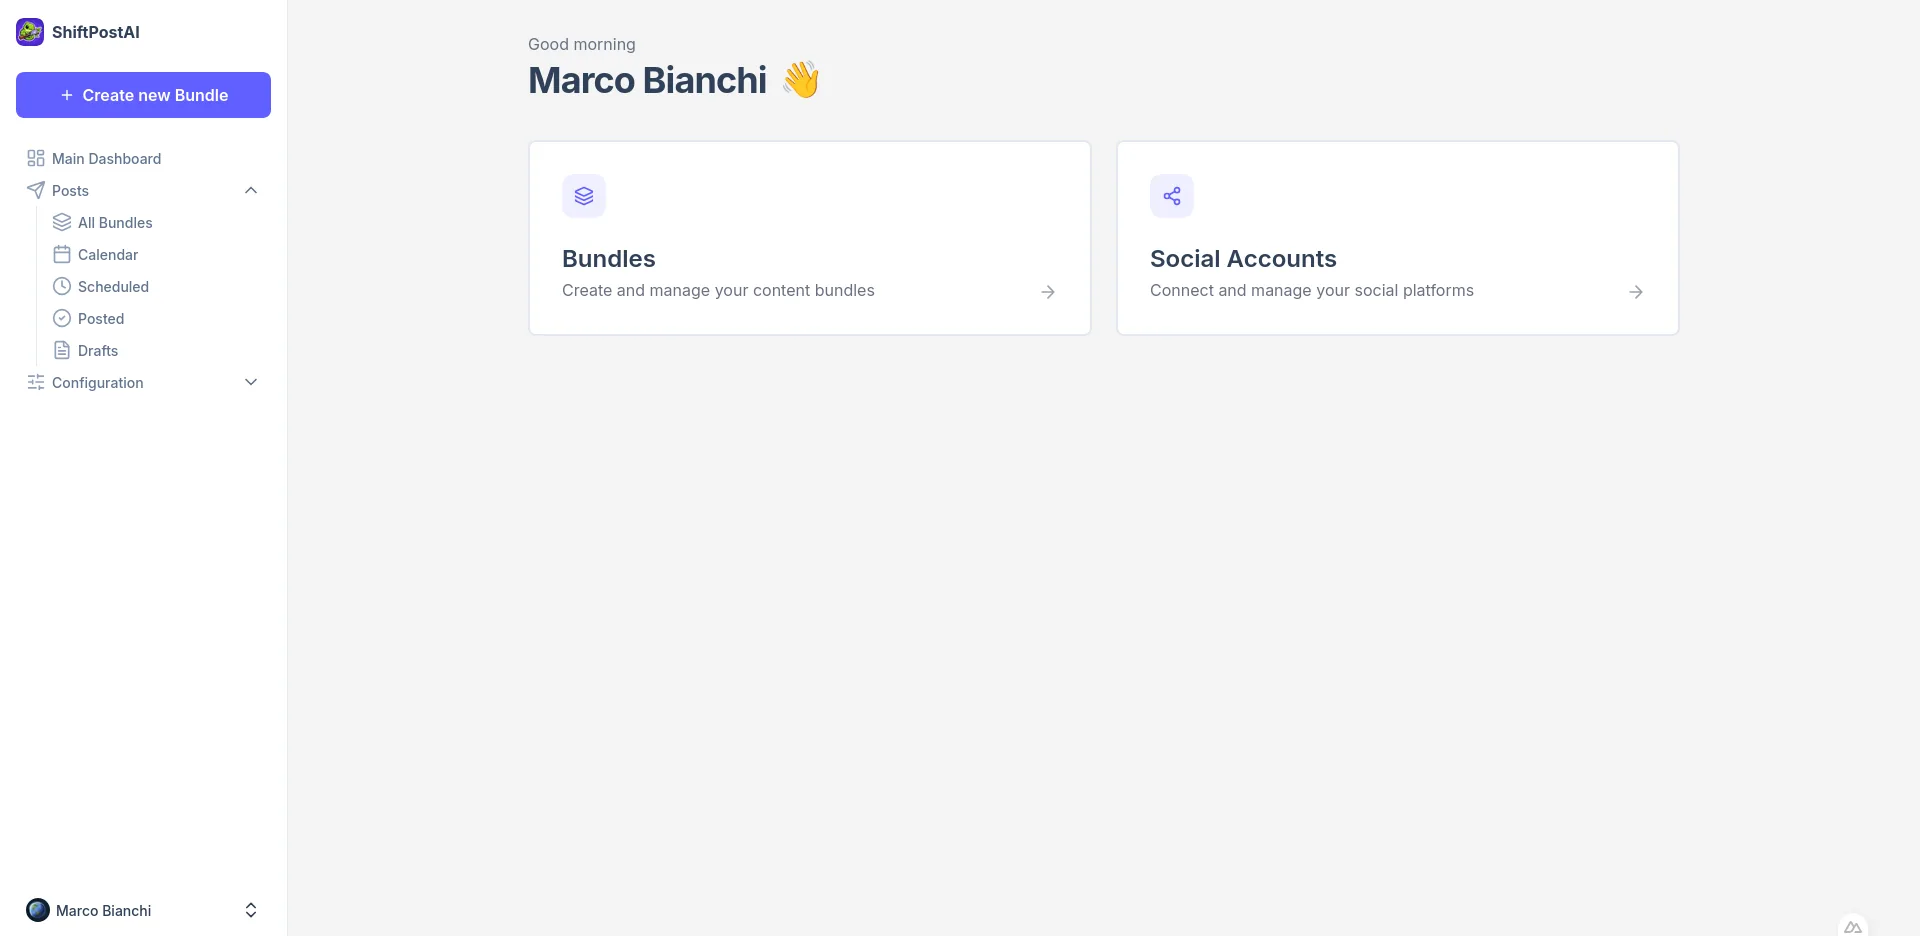Open the Bundles card arrow link
Image resolution: width=1920 pixels, height=936 pixels.
click(1047, 291)
